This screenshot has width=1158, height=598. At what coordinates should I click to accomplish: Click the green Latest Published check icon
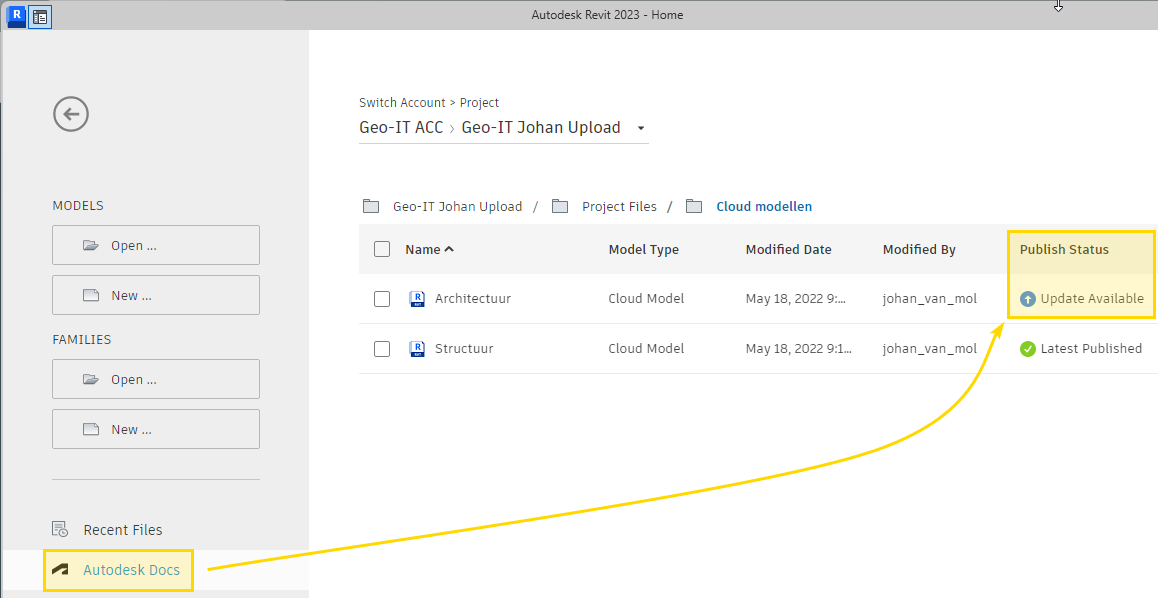pyautogui.click(x=1027, y=348)
